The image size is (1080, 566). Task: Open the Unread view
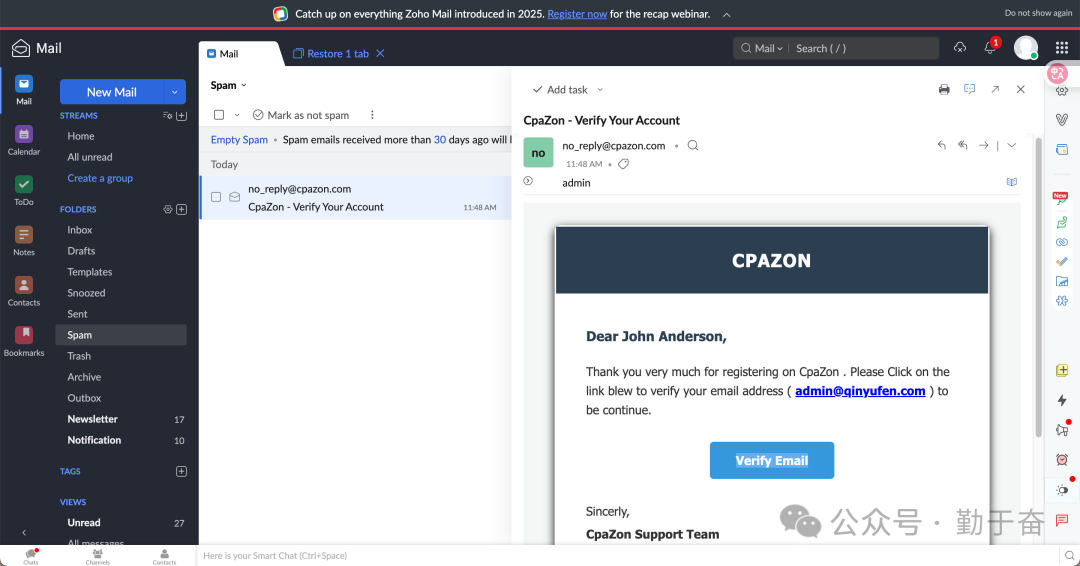click(x=84, y=523)
